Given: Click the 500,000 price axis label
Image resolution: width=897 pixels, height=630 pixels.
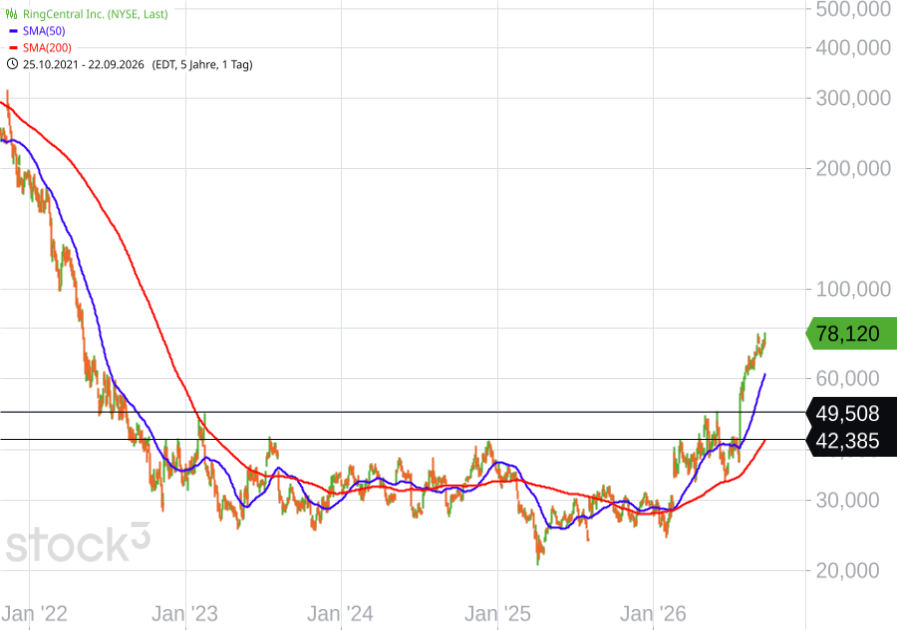Looking at the screenshot, I should tap(853, 9).
